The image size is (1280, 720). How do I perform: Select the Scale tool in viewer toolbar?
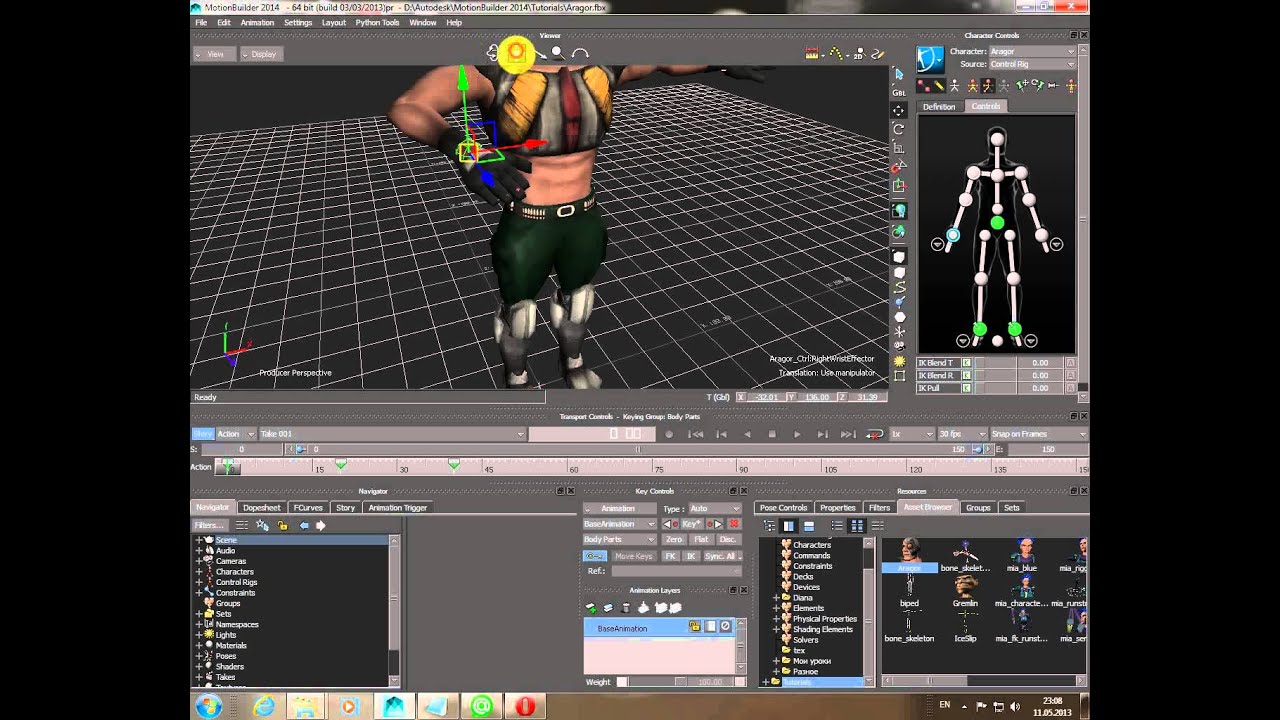[898, 147]
